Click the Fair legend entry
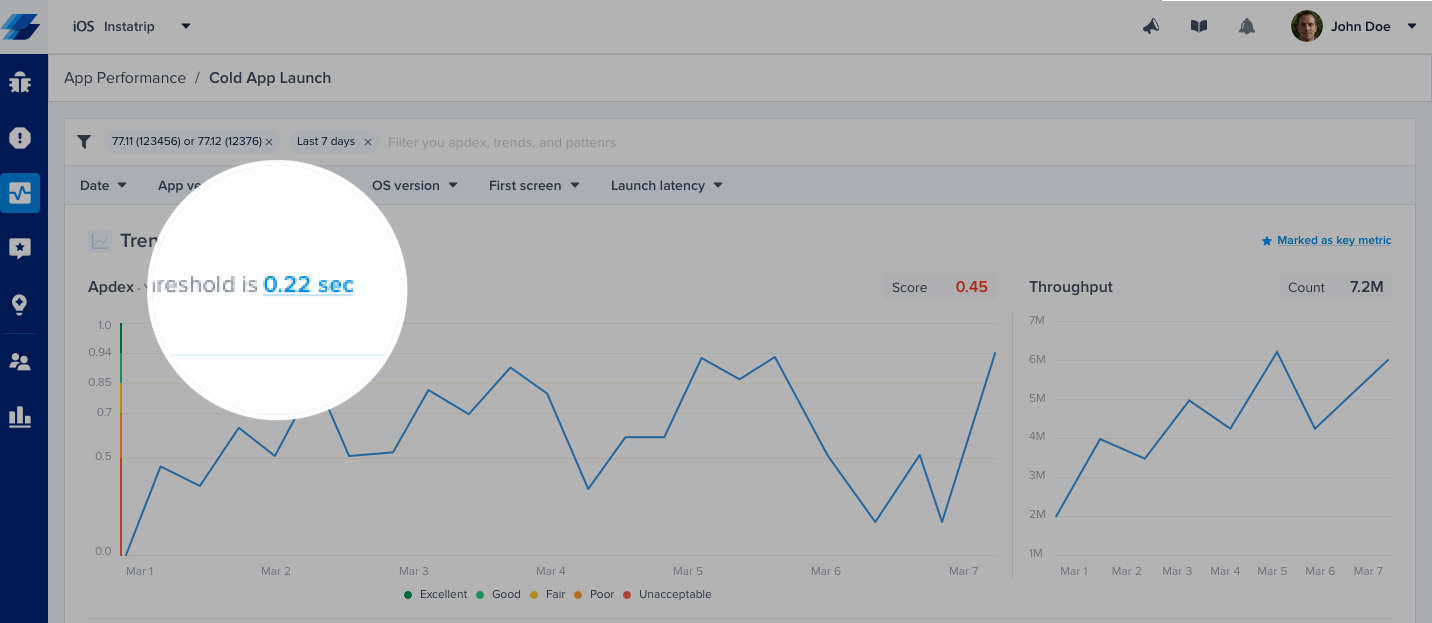The height and width of the screenshot is (623, 1432). point(547,595)
